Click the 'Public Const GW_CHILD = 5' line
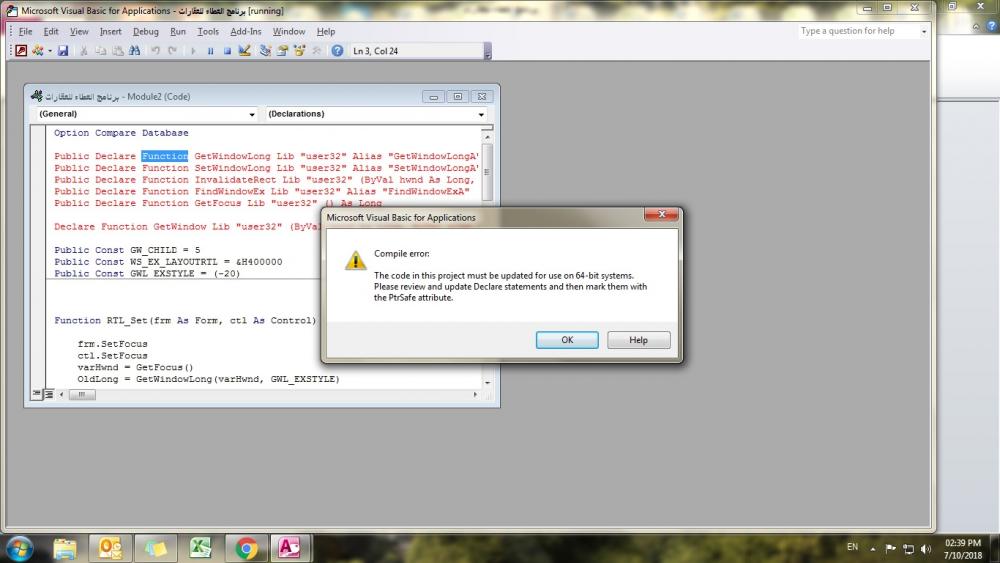This screenshot has height=563, width=1000. click(x=127, y=250)
